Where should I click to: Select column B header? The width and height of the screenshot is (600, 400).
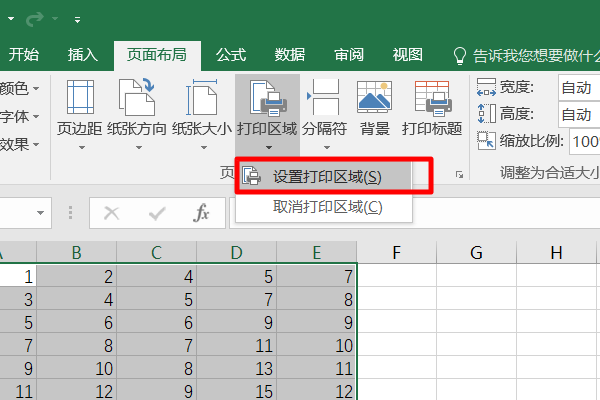click(x=77, y=252)
